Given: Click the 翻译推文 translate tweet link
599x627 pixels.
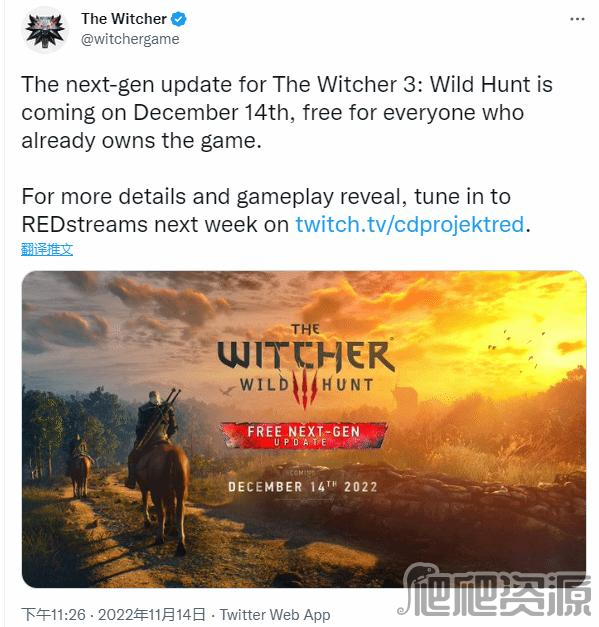Looking at the screenshot, I should coord(47,249).
